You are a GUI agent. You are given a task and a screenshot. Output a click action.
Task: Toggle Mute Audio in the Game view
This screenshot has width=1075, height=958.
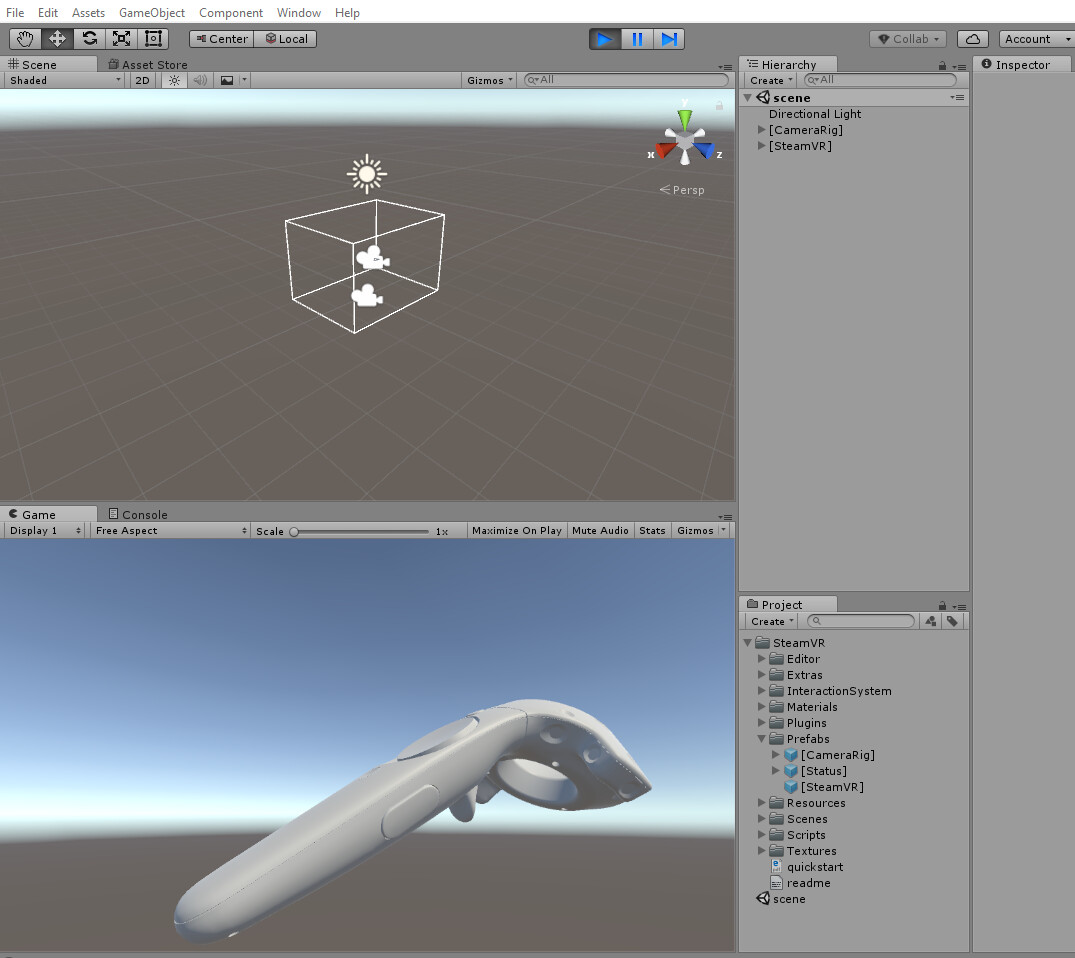coord(600,530)
